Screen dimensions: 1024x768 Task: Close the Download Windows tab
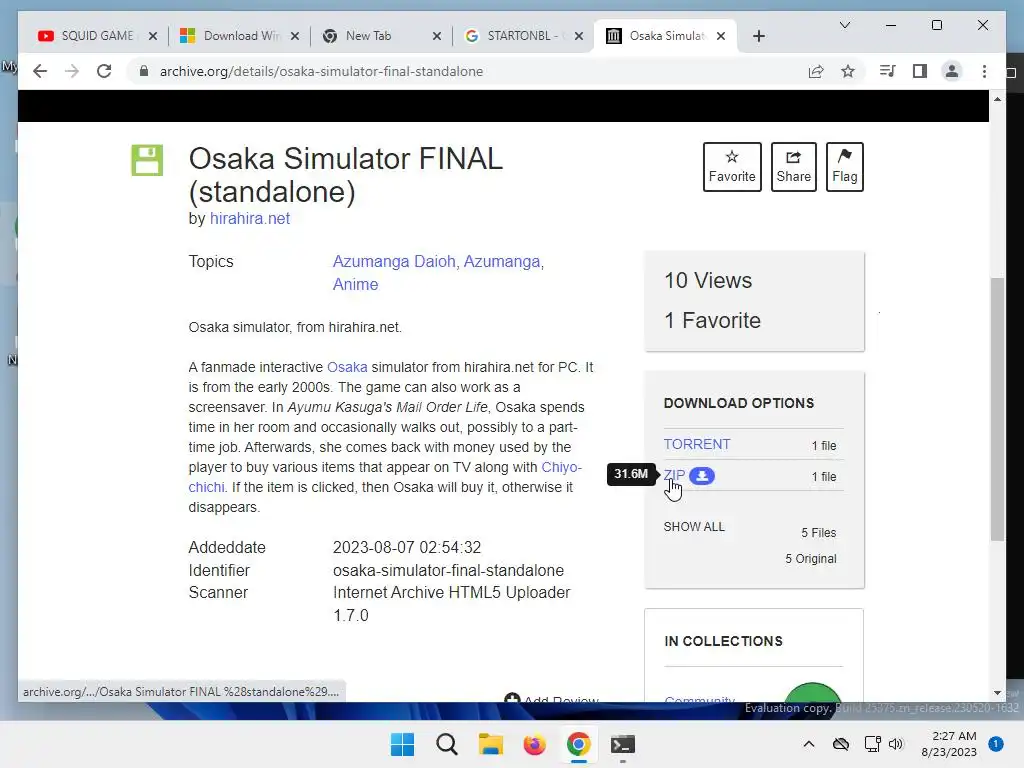click(x=295, y=36)
